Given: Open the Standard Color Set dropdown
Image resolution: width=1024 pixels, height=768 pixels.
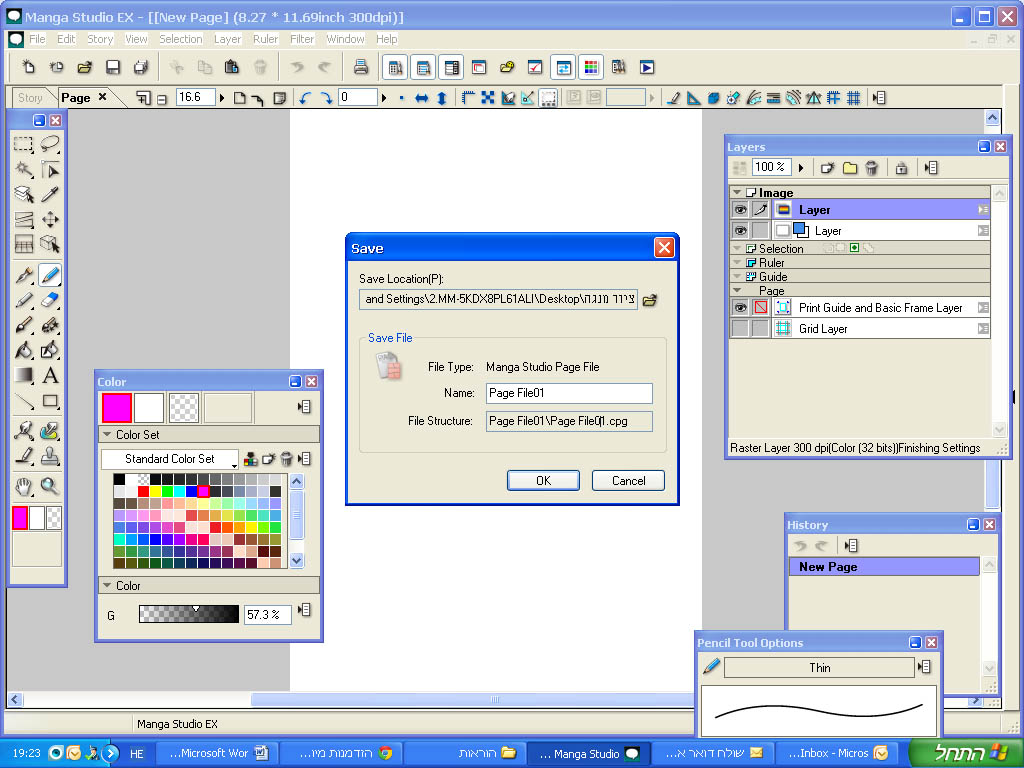Looking at the screenshot, I should [x=170, y=459].
